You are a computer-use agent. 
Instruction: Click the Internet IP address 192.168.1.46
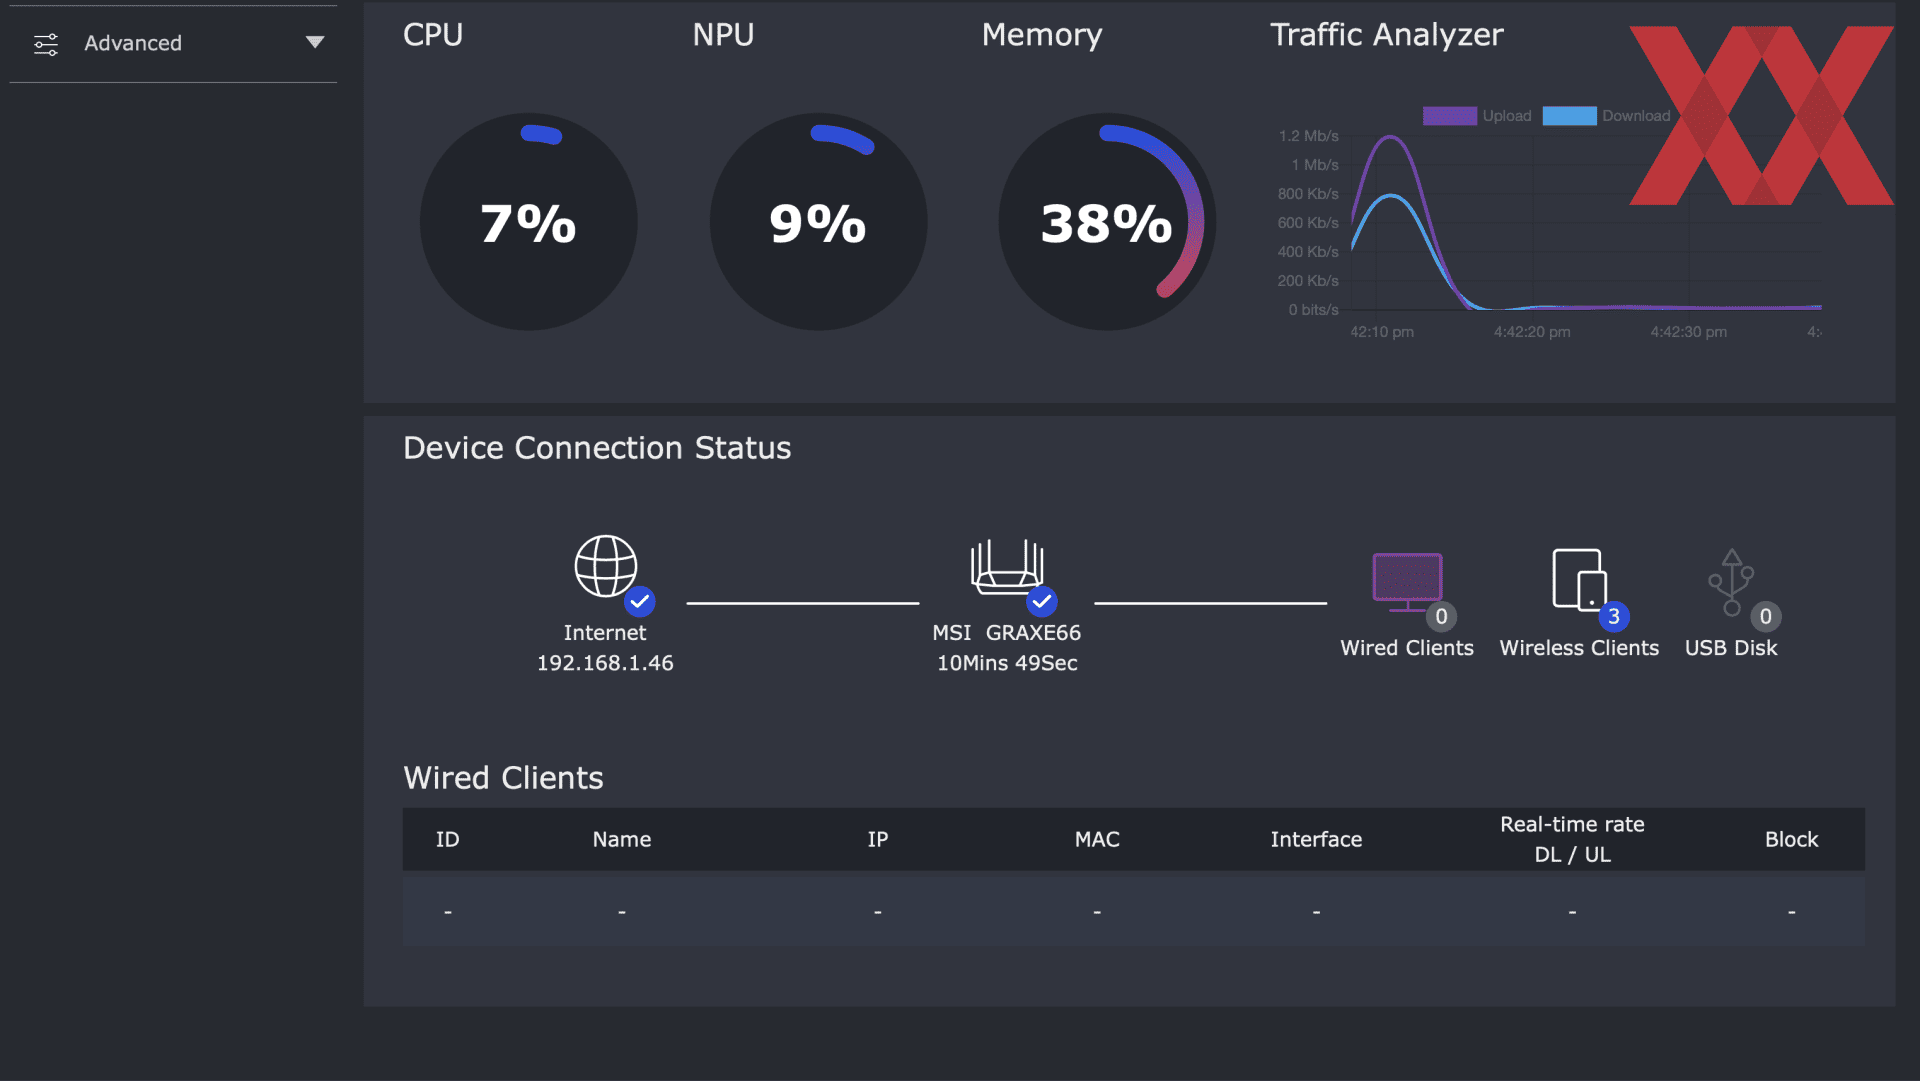(605, 663)
